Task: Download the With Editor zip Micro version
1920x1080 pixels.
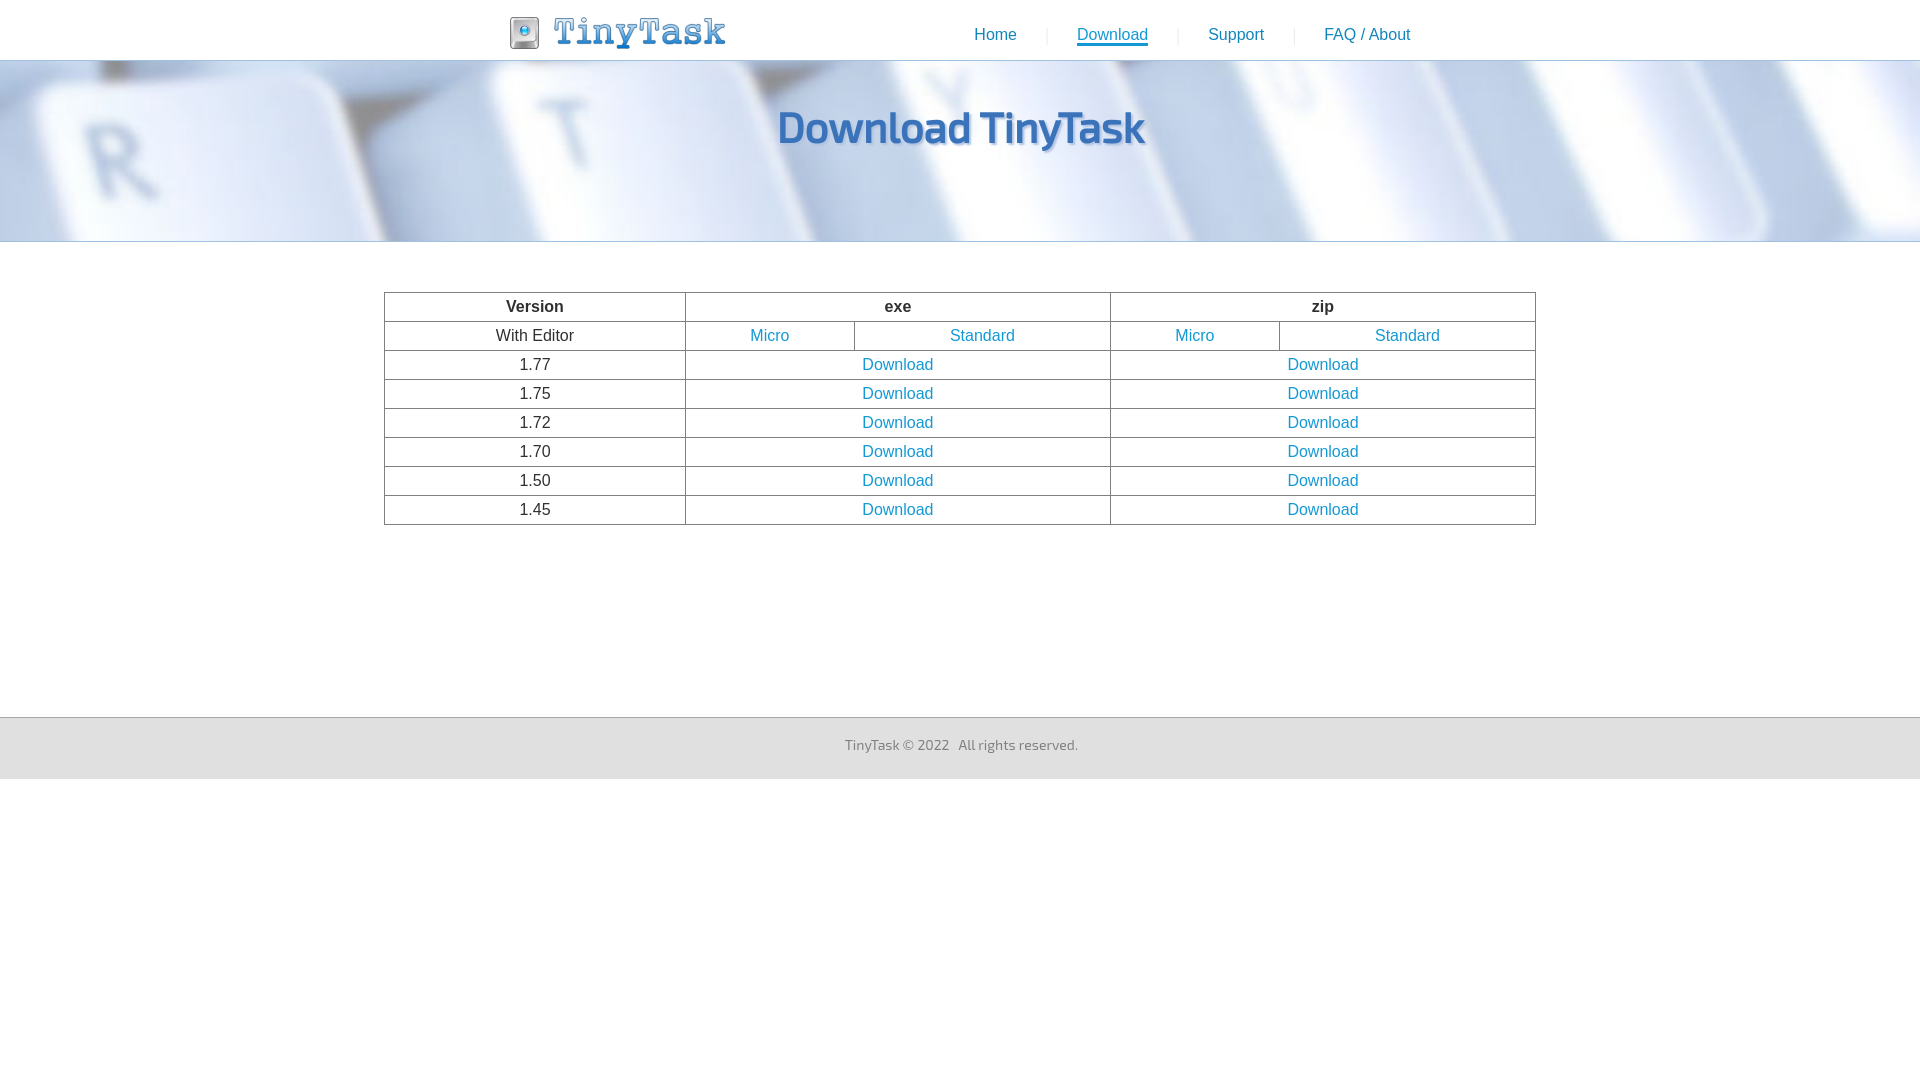Action: (x=1195, y=336)
